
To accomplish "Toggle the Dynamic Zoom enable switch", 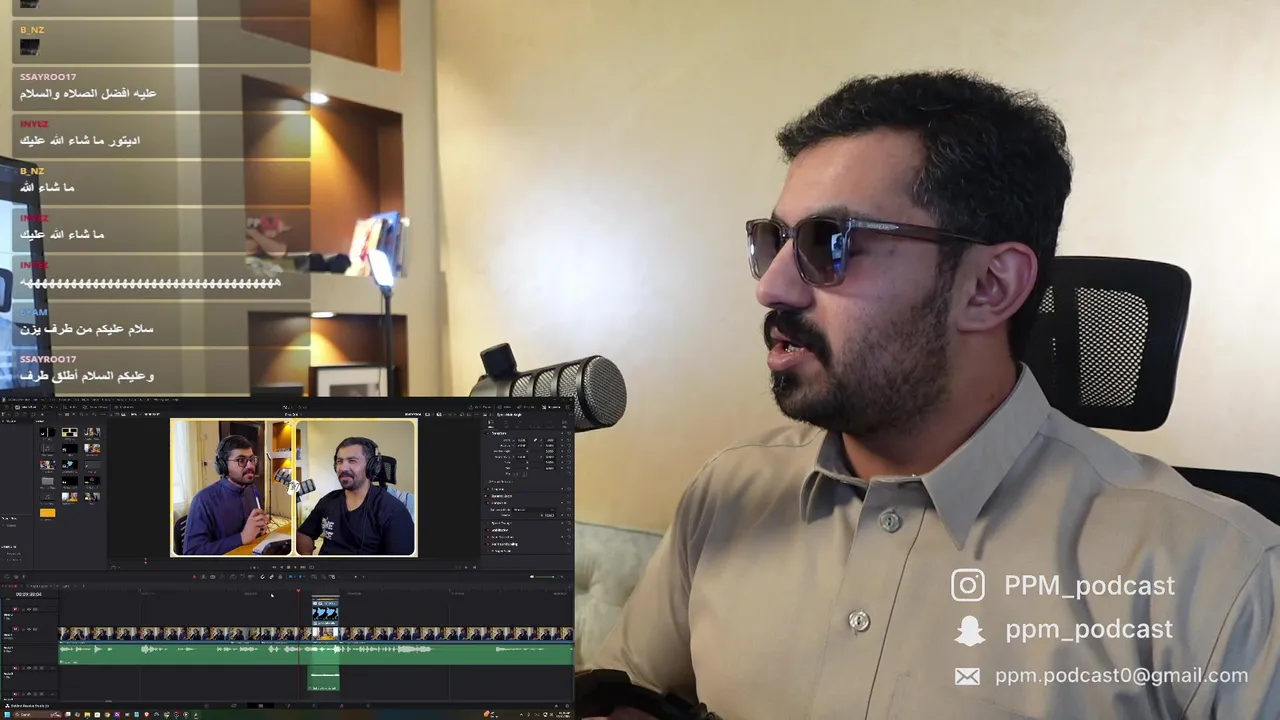I will (x=488, y=496).
